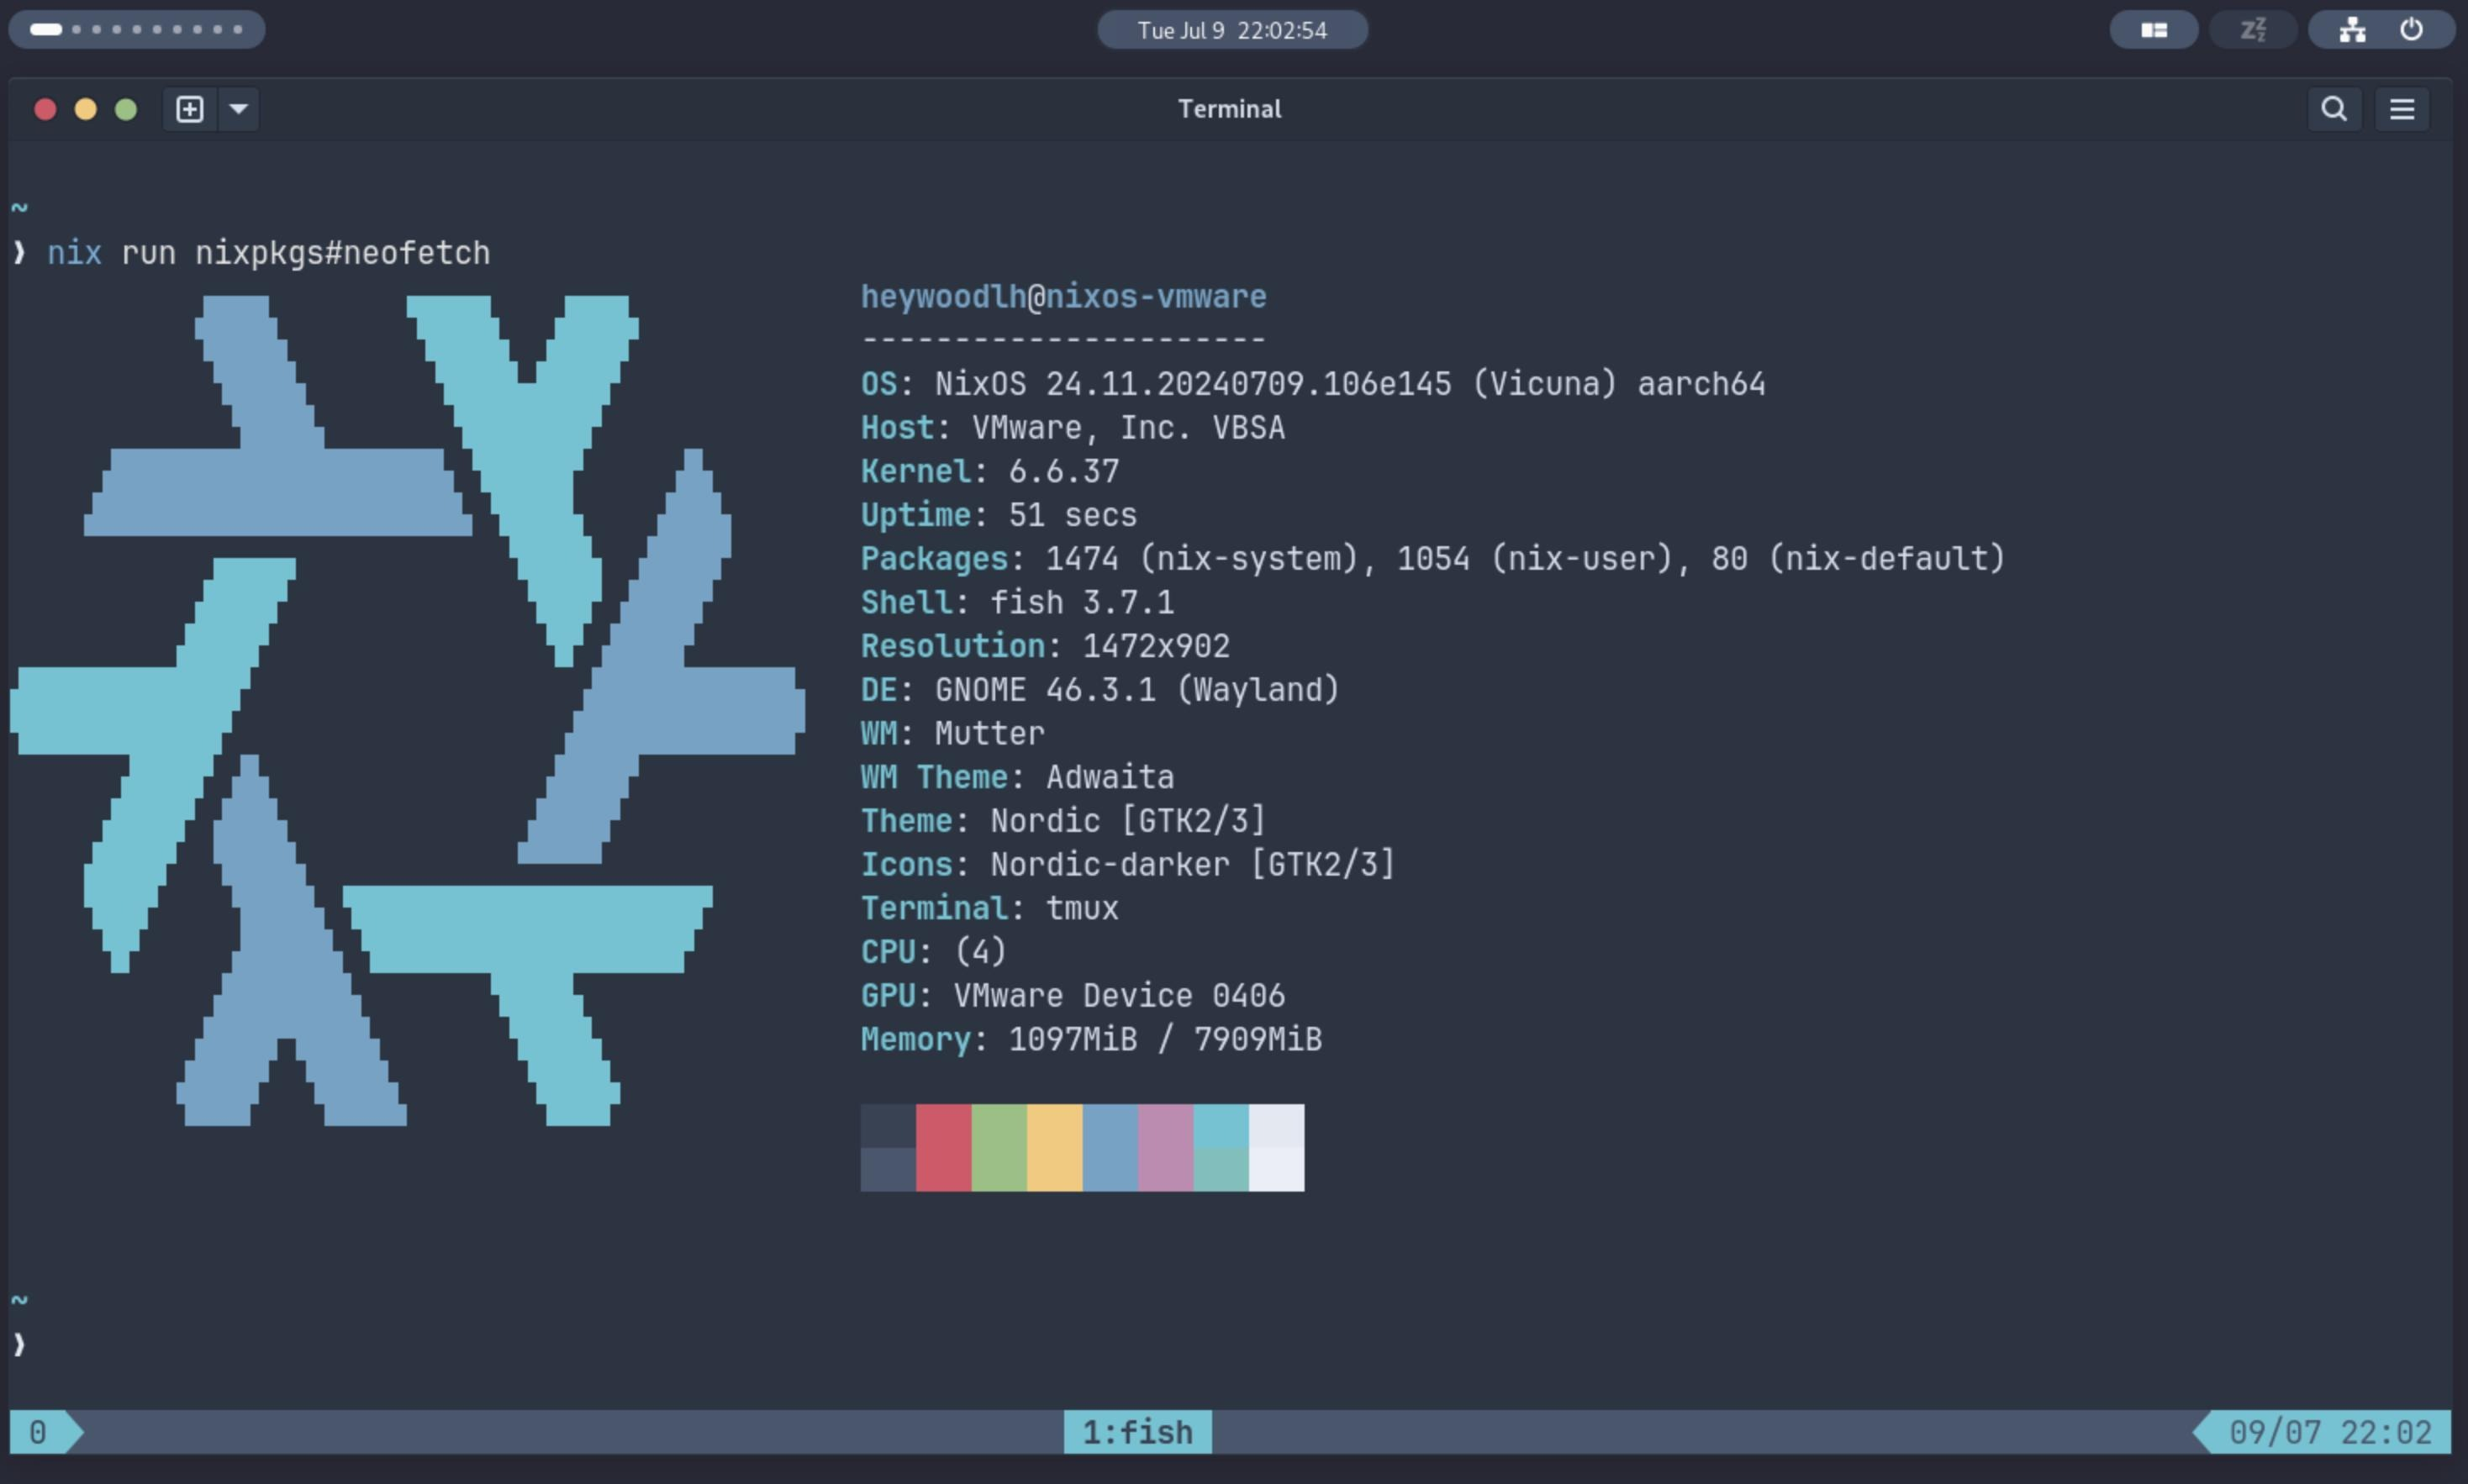The image size is (2468, 1484).
Task: Open the power menu icon
Action: click(x=2411, y=30)
